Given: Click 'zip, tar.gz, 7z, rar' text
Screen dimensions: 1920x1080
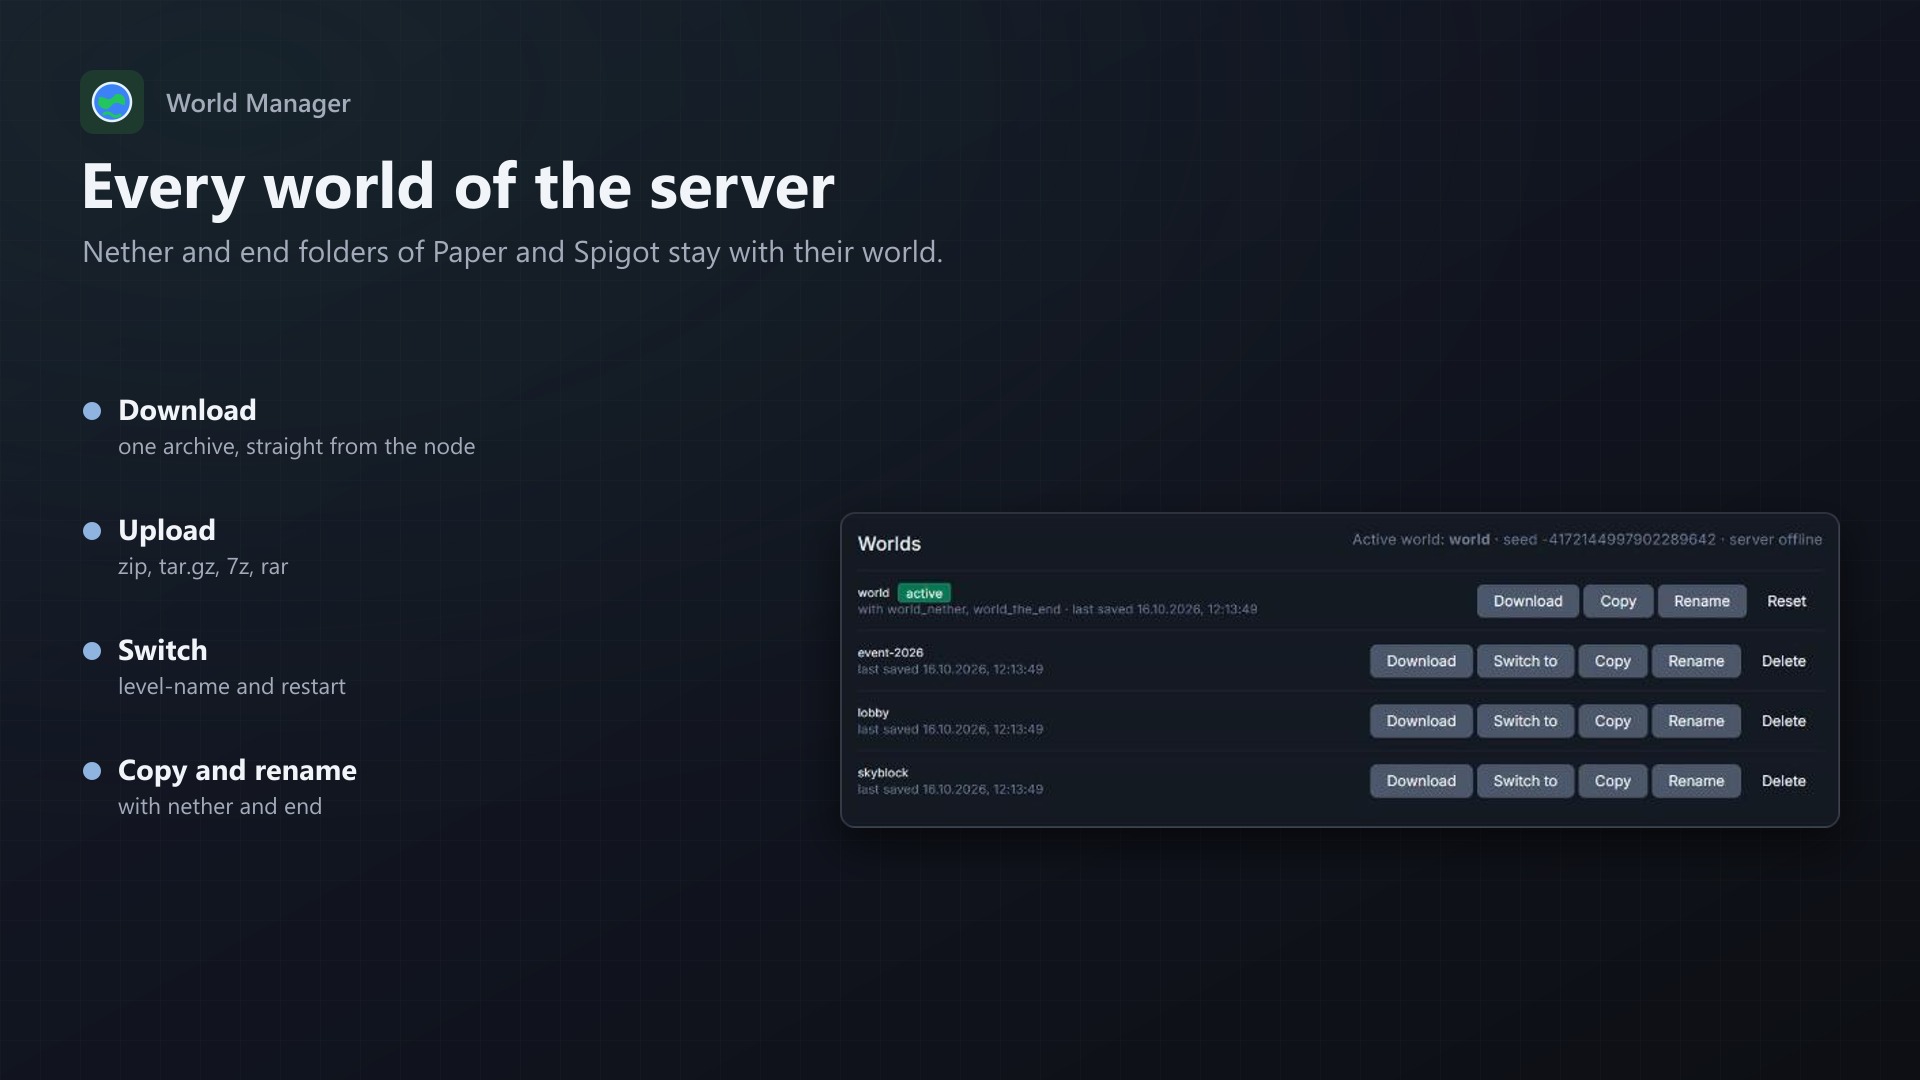Looking at the screenshot, I should pos(203,567).
